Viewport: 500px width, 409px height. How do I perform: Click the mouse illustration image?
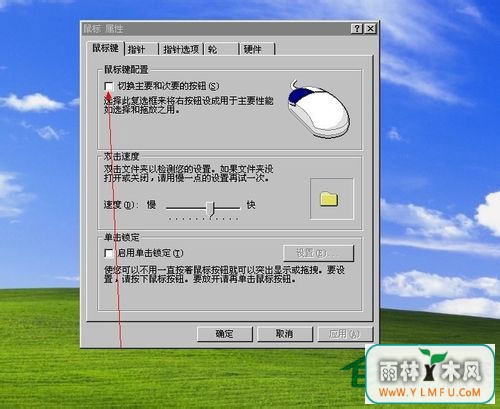(319, 110)
